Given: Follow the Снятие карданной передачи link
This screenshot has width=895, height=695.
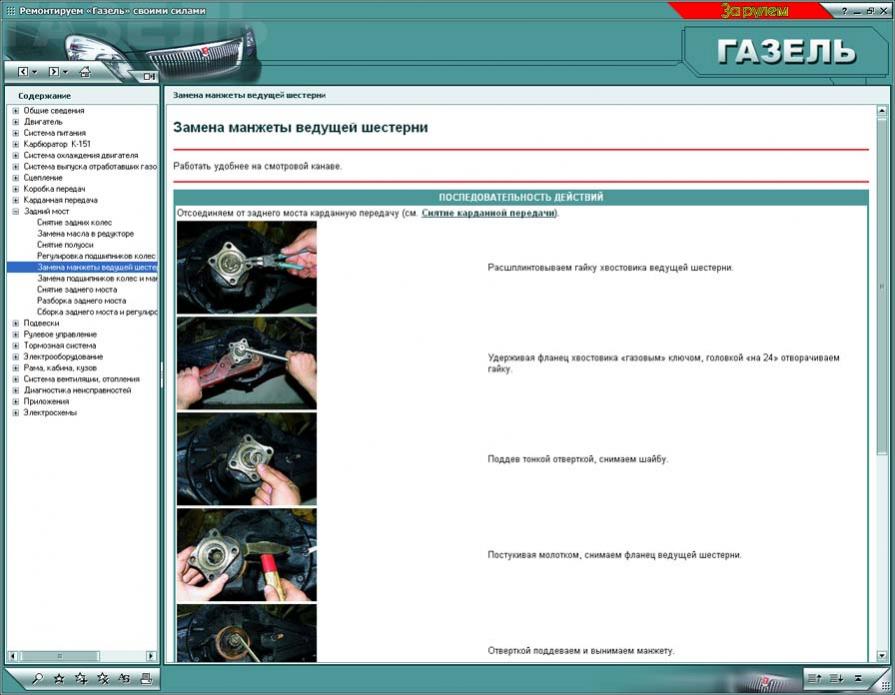Looking at the screenshot, I should tap(489, 213).
